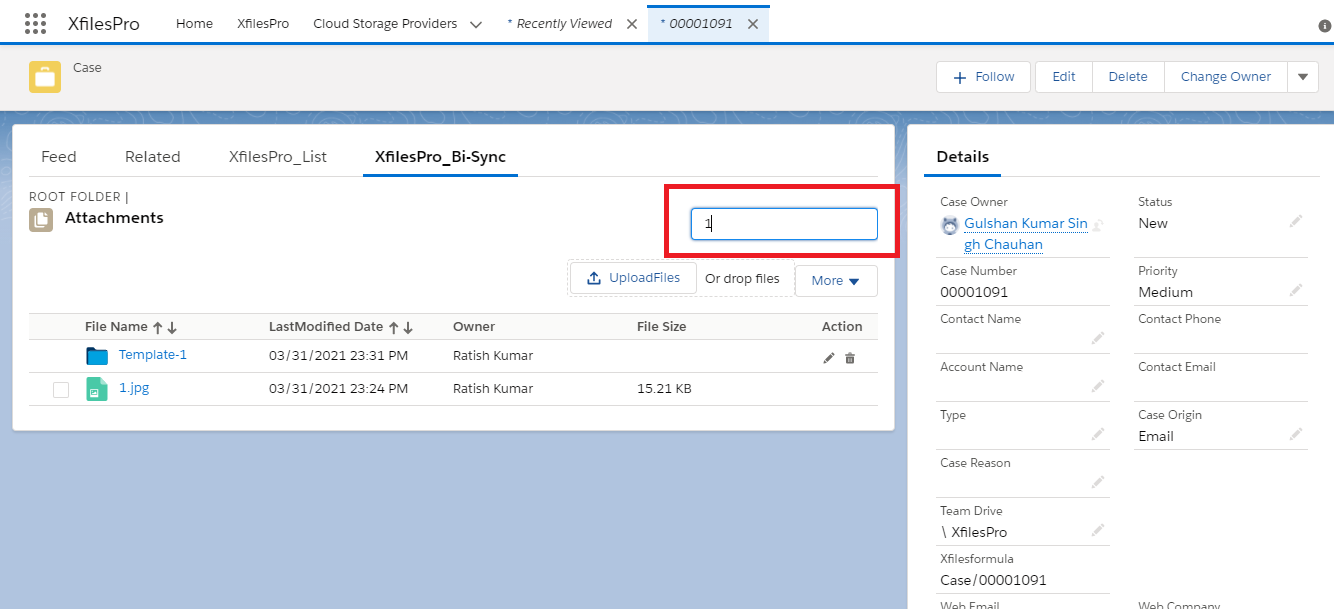
Task: Open the 1.jpg file link
Action: (x=134, y=388)
